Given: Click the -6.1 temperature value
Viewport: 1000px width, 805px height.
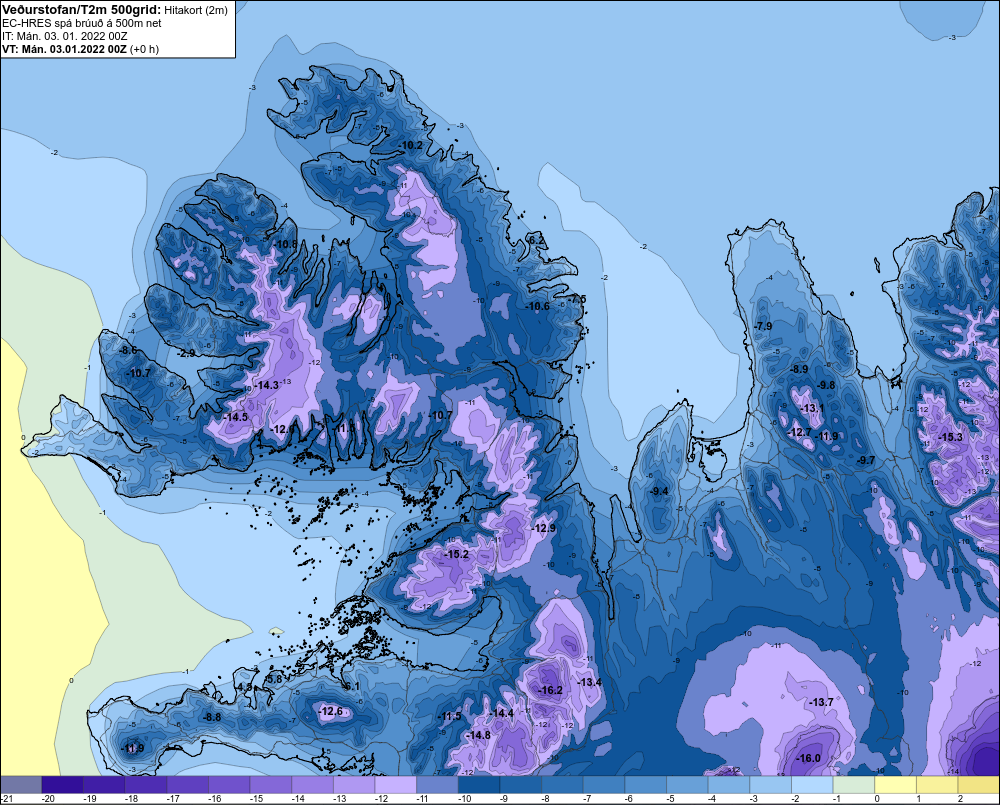Looking at the screenshot, I should (351, 686).
